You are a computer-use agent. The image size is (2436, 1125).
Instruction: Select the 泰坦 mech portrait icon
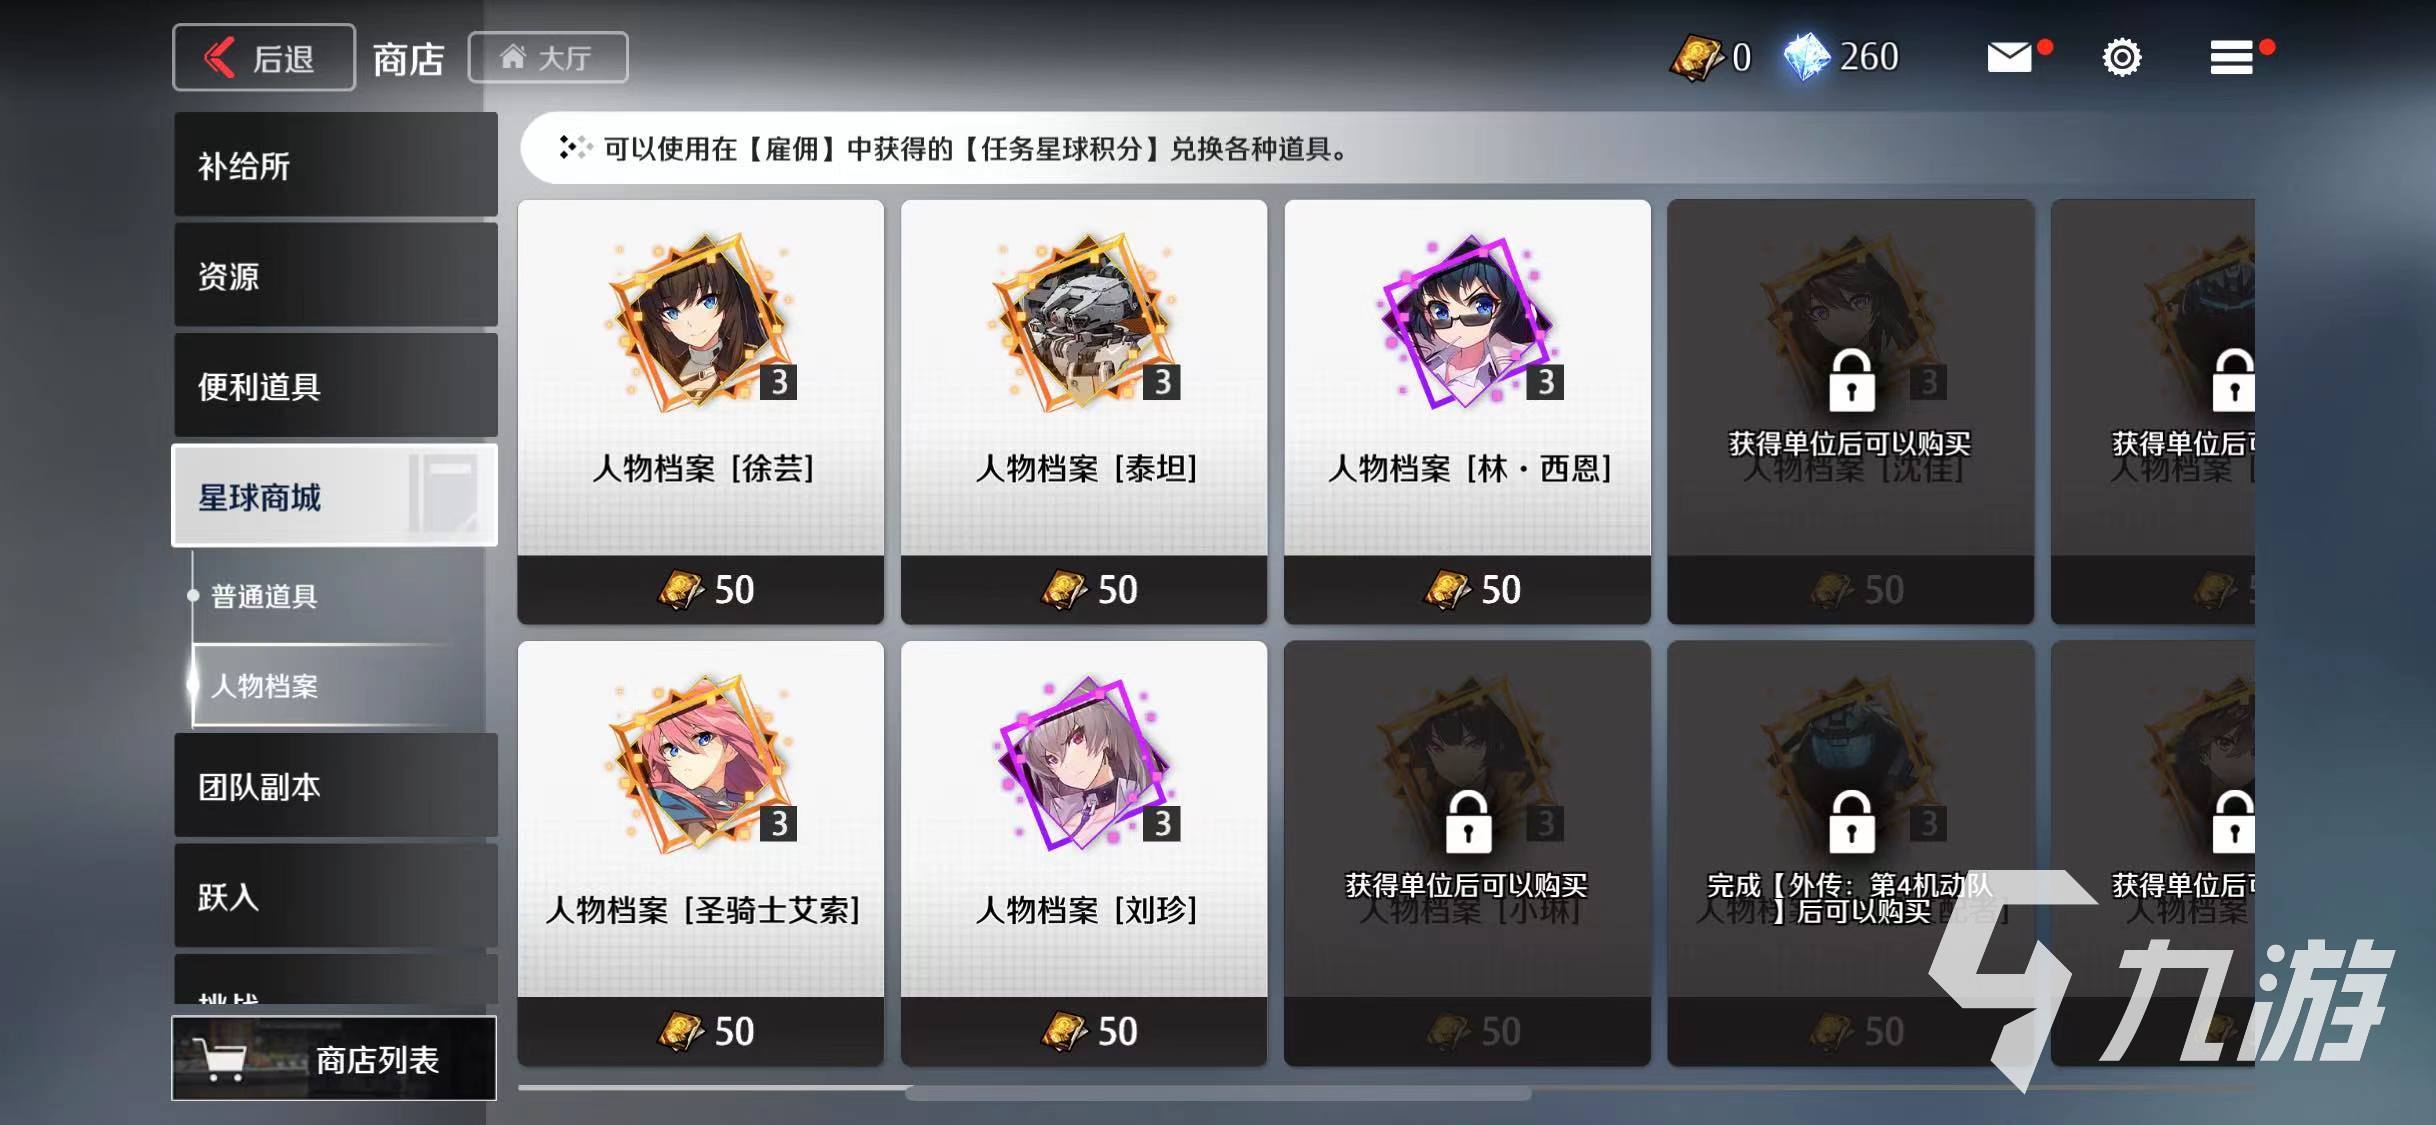click(1083, 322)
